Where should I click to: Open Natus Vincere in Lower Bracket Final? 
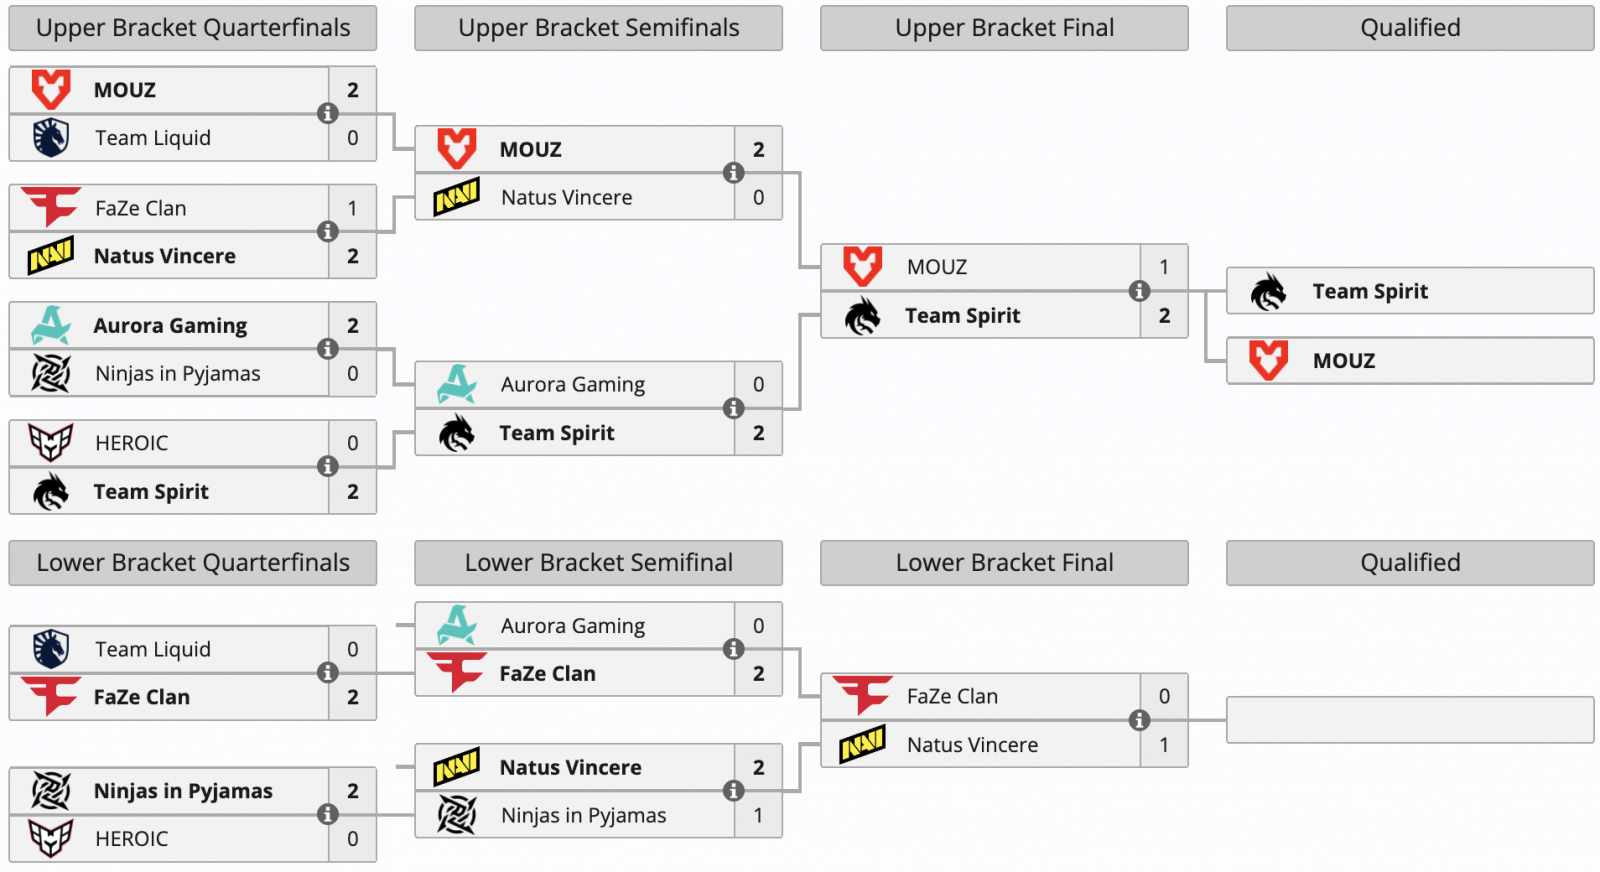(x=972, y=745)
